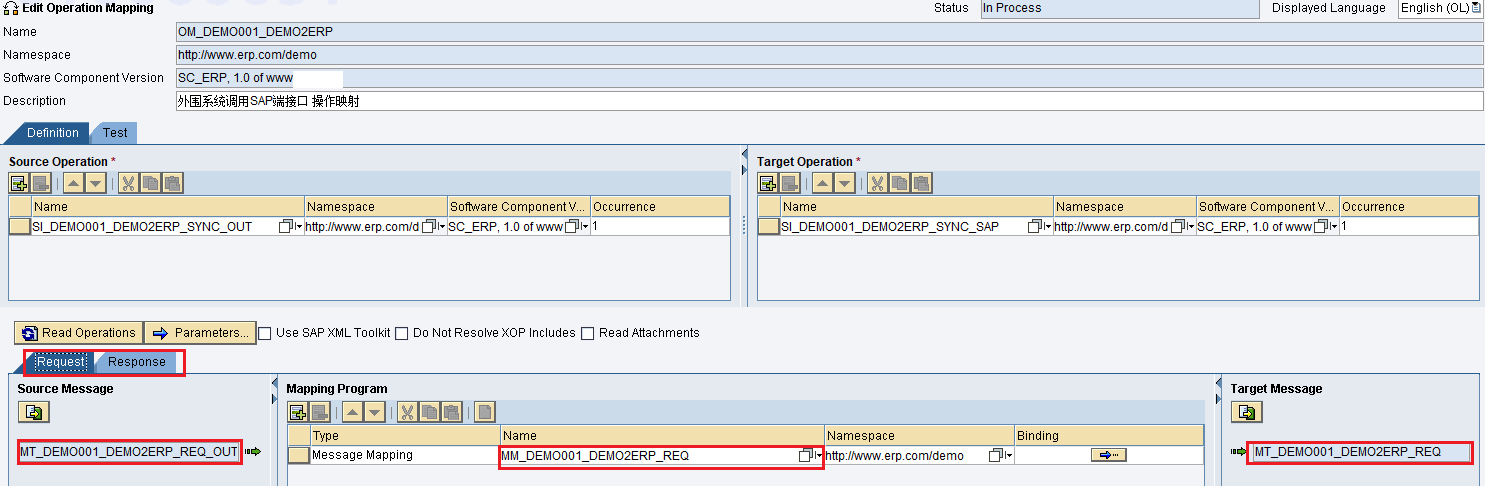1485x486 pixels.
Task: Click Occurrence cell in Source Operation row
Action: 660,227
